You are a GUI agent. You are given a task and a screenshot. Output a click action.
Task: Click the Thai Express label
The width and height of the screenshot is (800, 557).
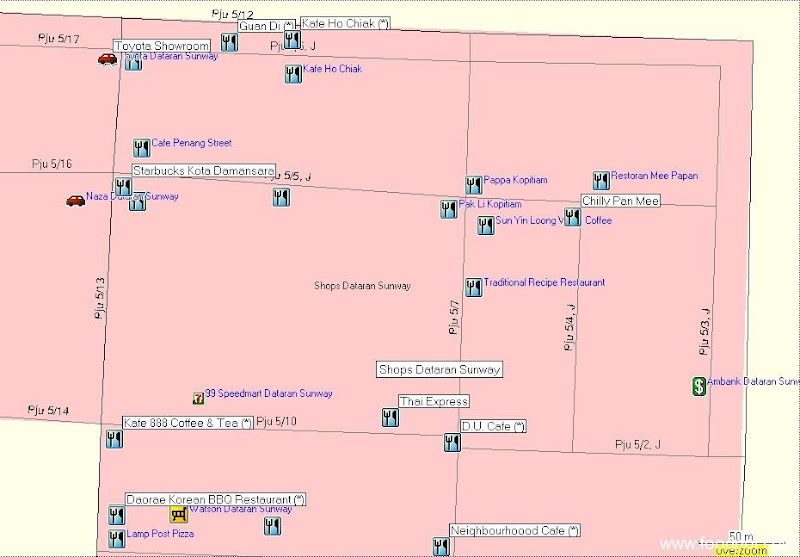point(434,401)
